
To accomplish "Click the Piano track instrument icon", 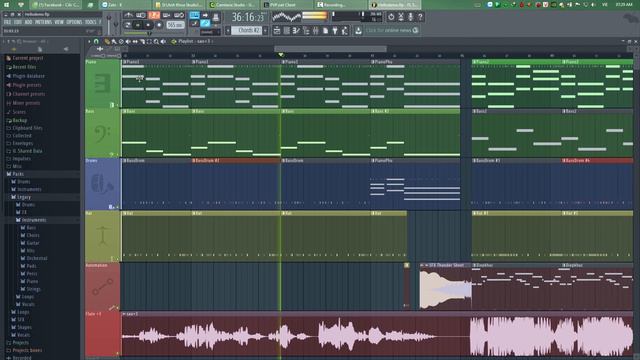I will (x=102, y=83).
